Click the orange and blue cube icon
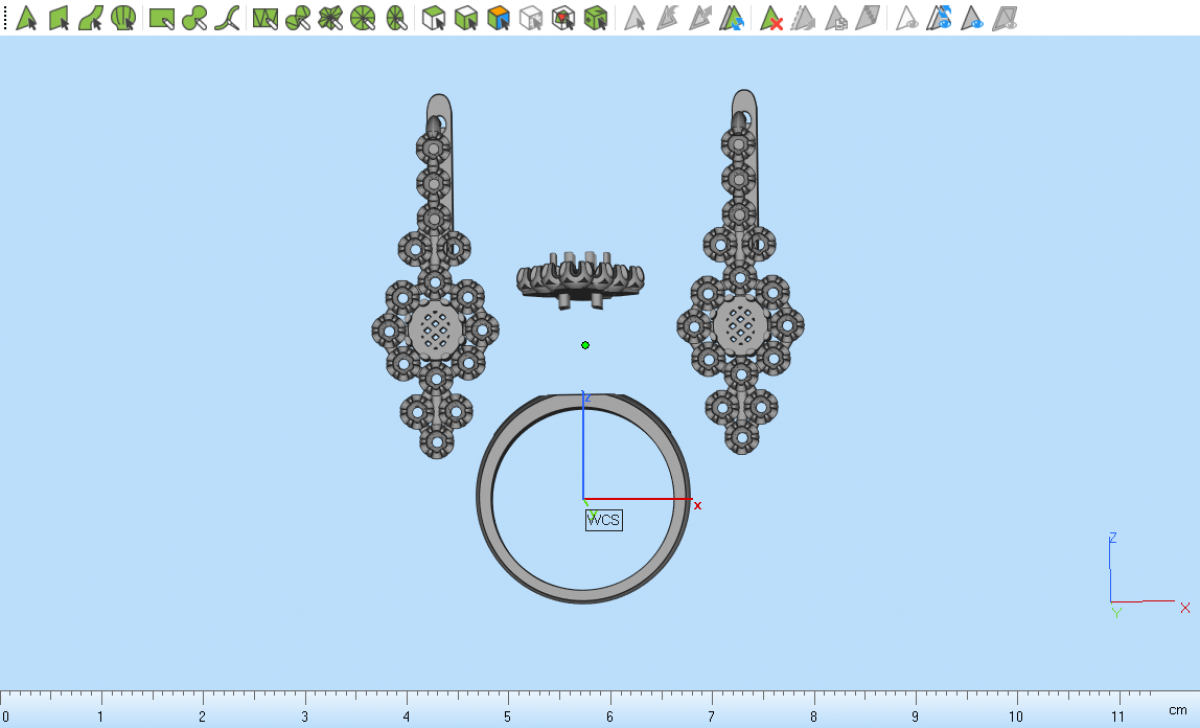 [498, 17]
